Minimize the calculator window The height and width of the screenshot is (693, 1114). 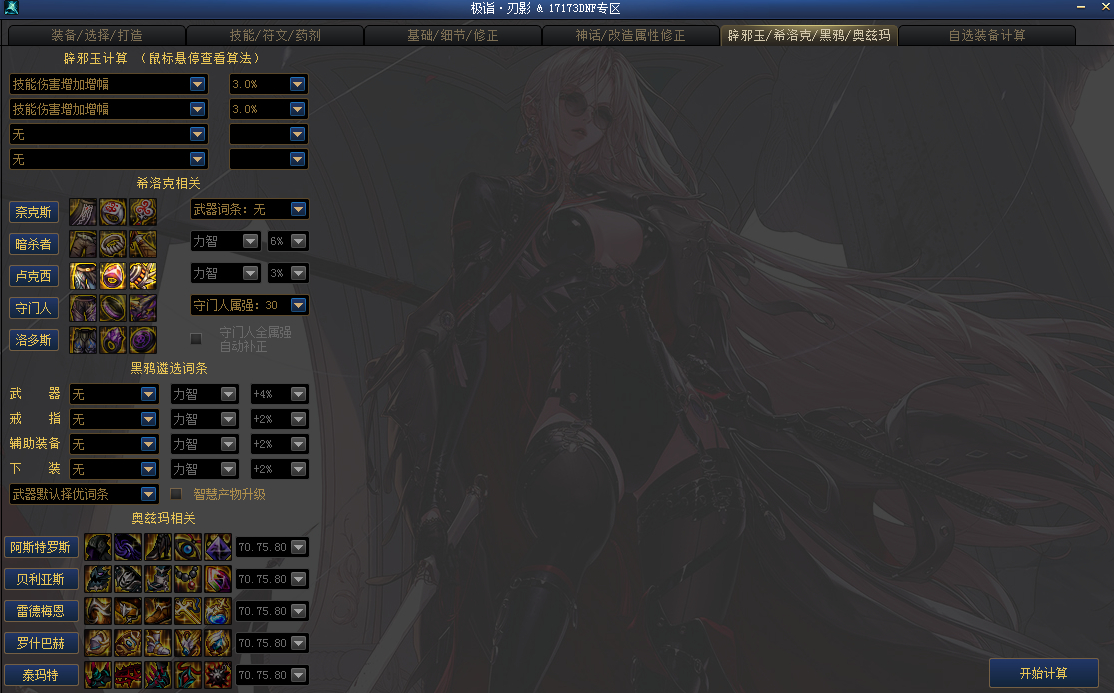(x=1081, y=7)
